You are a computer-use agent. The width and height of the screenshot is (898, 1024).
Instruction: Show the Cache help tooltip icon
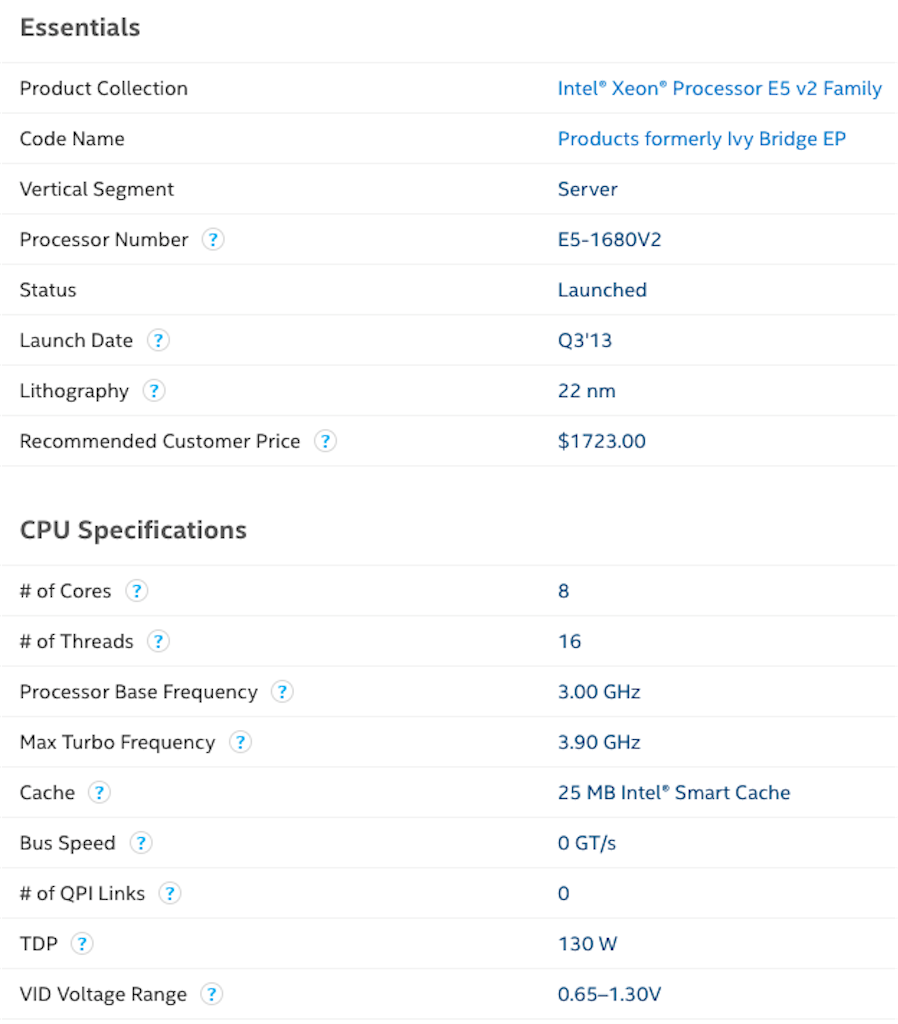99,792
